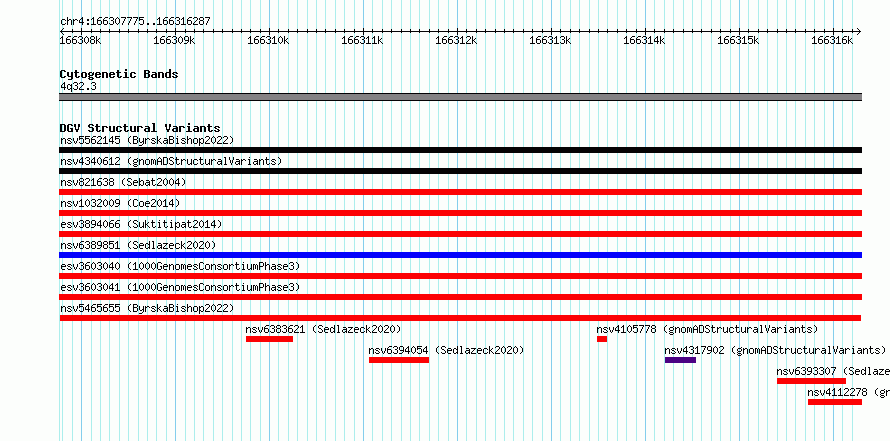
Task: Open the nsv4112278 variant label
Action: click(x=849, y=392)
